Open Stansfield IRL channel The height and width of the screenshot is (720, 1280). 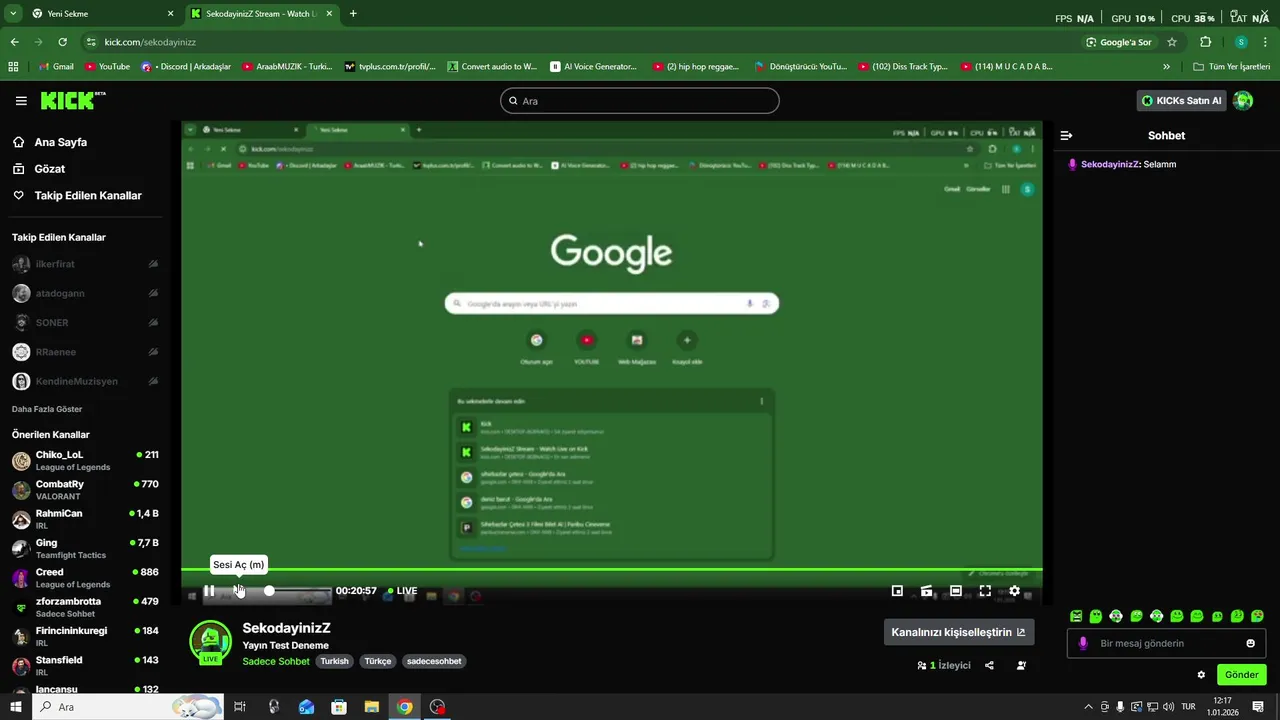(85, 666)
